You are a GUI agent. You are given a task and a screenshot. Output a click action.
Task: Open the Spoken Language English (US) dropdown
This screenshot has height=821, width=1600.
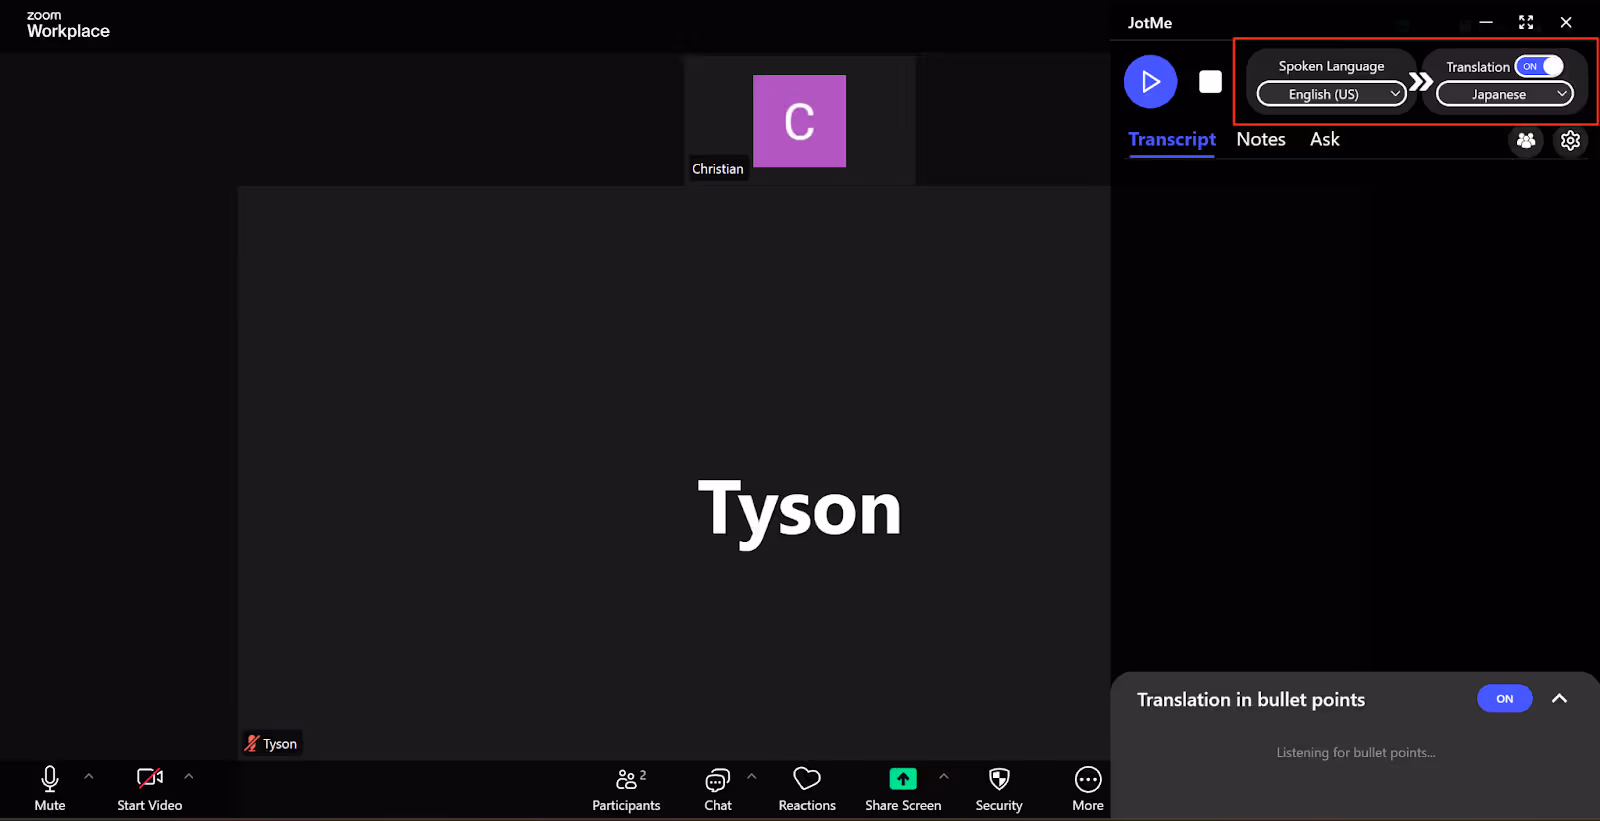click(1331, 94)
